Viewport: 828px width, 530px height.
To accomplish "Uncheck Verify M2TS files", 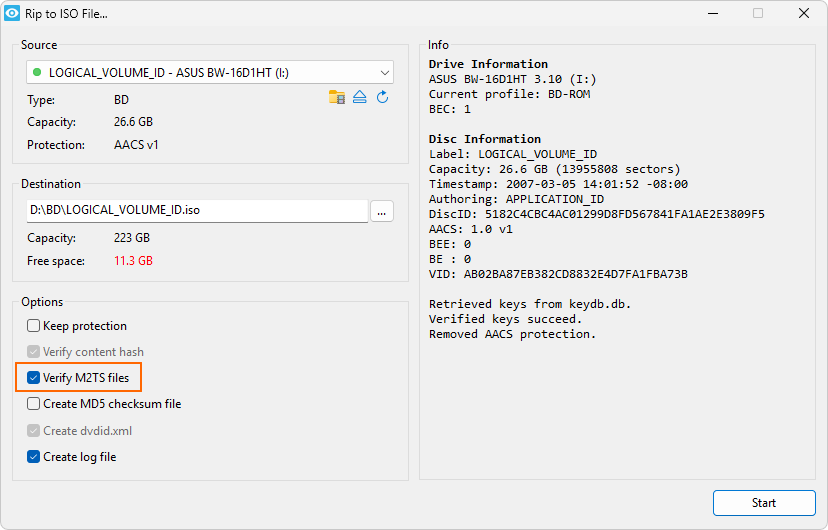I will click(33, 377).
